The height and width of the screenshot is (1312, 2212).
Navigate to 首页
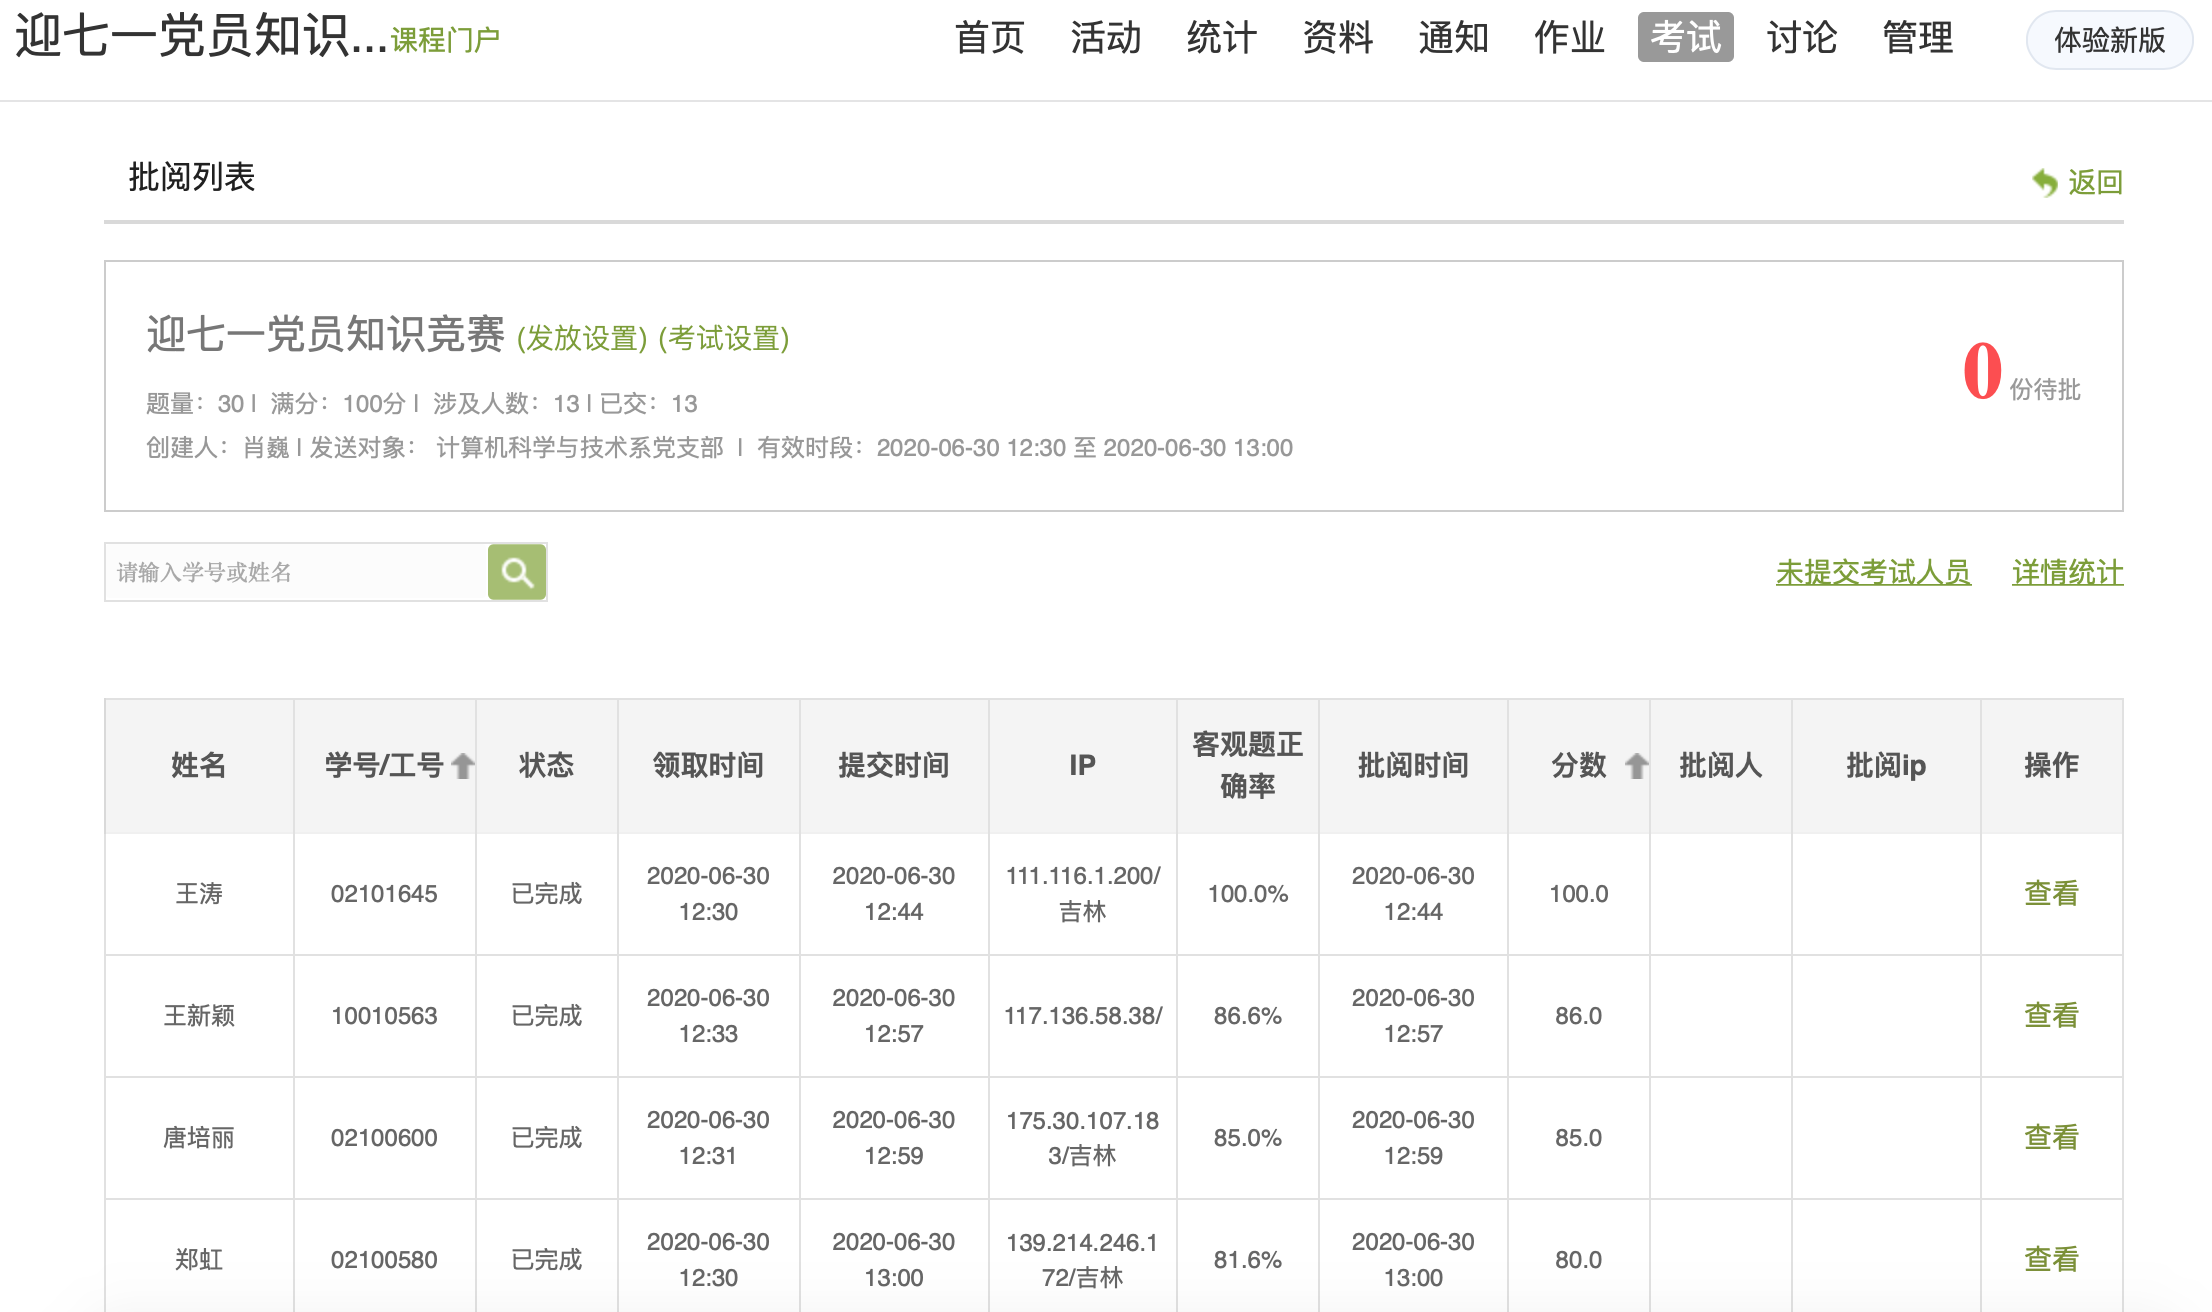[989, 38]
